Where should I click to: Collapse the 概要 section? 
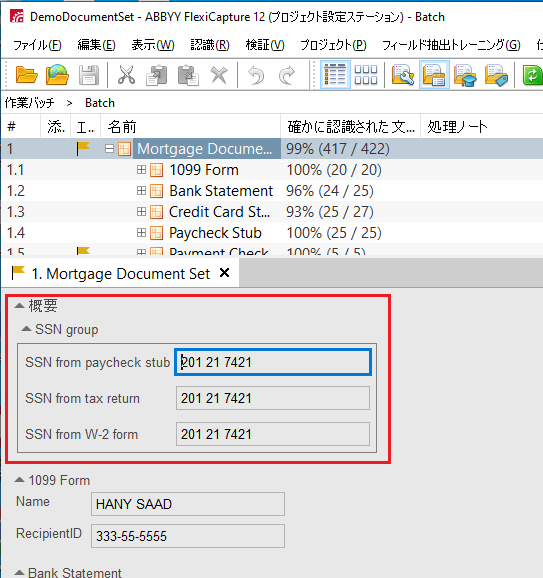pos(19,305)
